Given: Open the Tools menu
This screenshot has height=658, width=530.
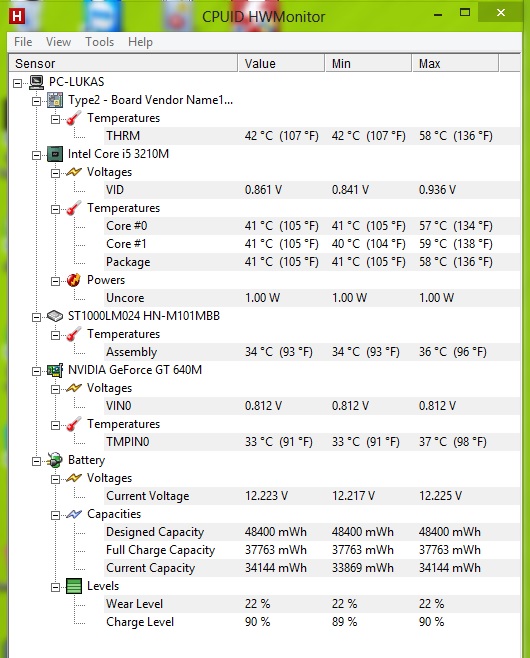Looking at the screenshot, I should click(x=99, y=42).
